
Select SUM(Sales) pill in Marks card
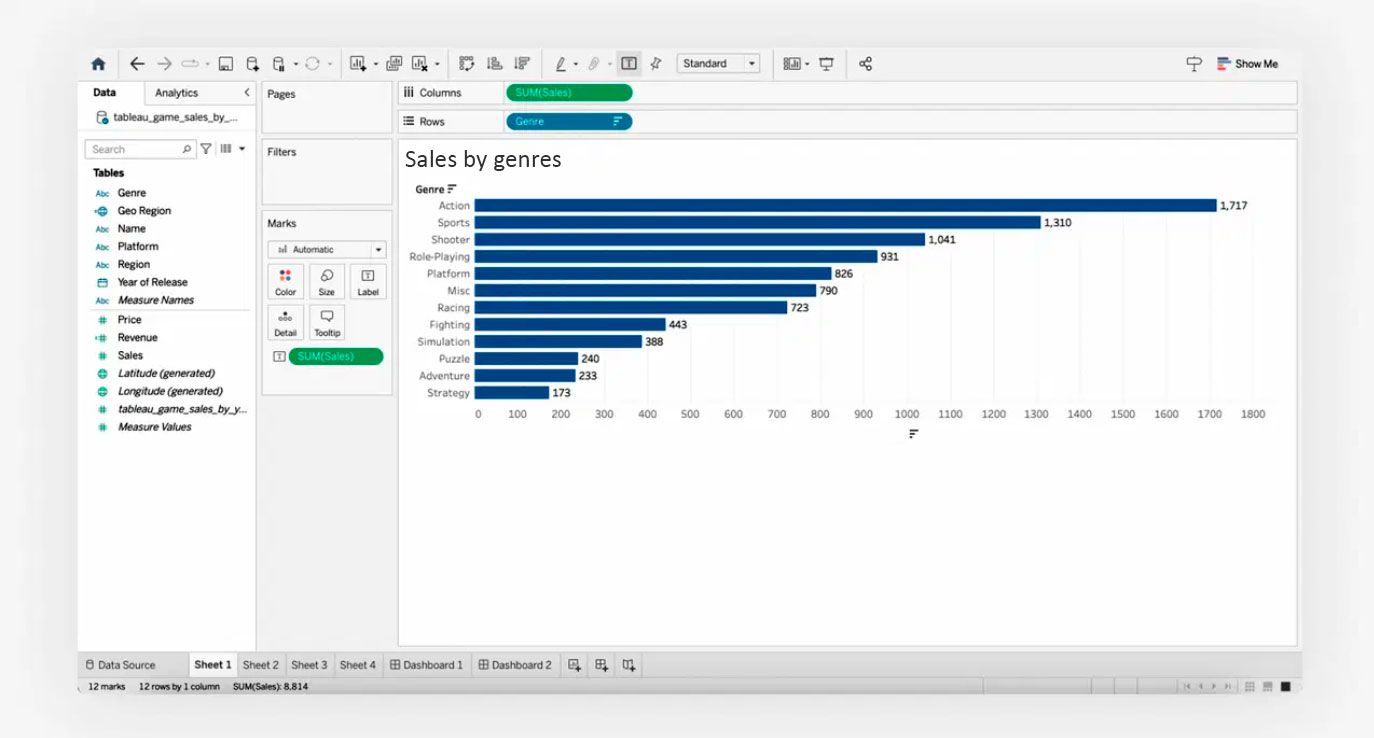pos(336,356)
